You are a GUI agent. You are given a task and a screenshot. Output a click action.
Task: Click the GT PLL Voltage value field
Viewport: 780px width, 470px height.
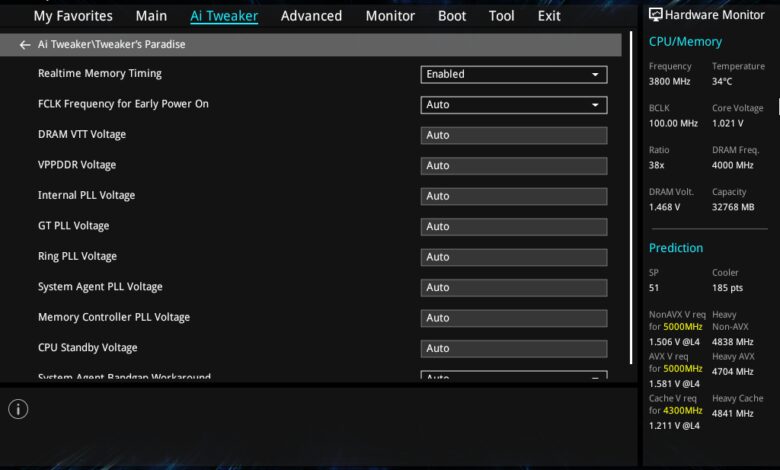(514, 227)
